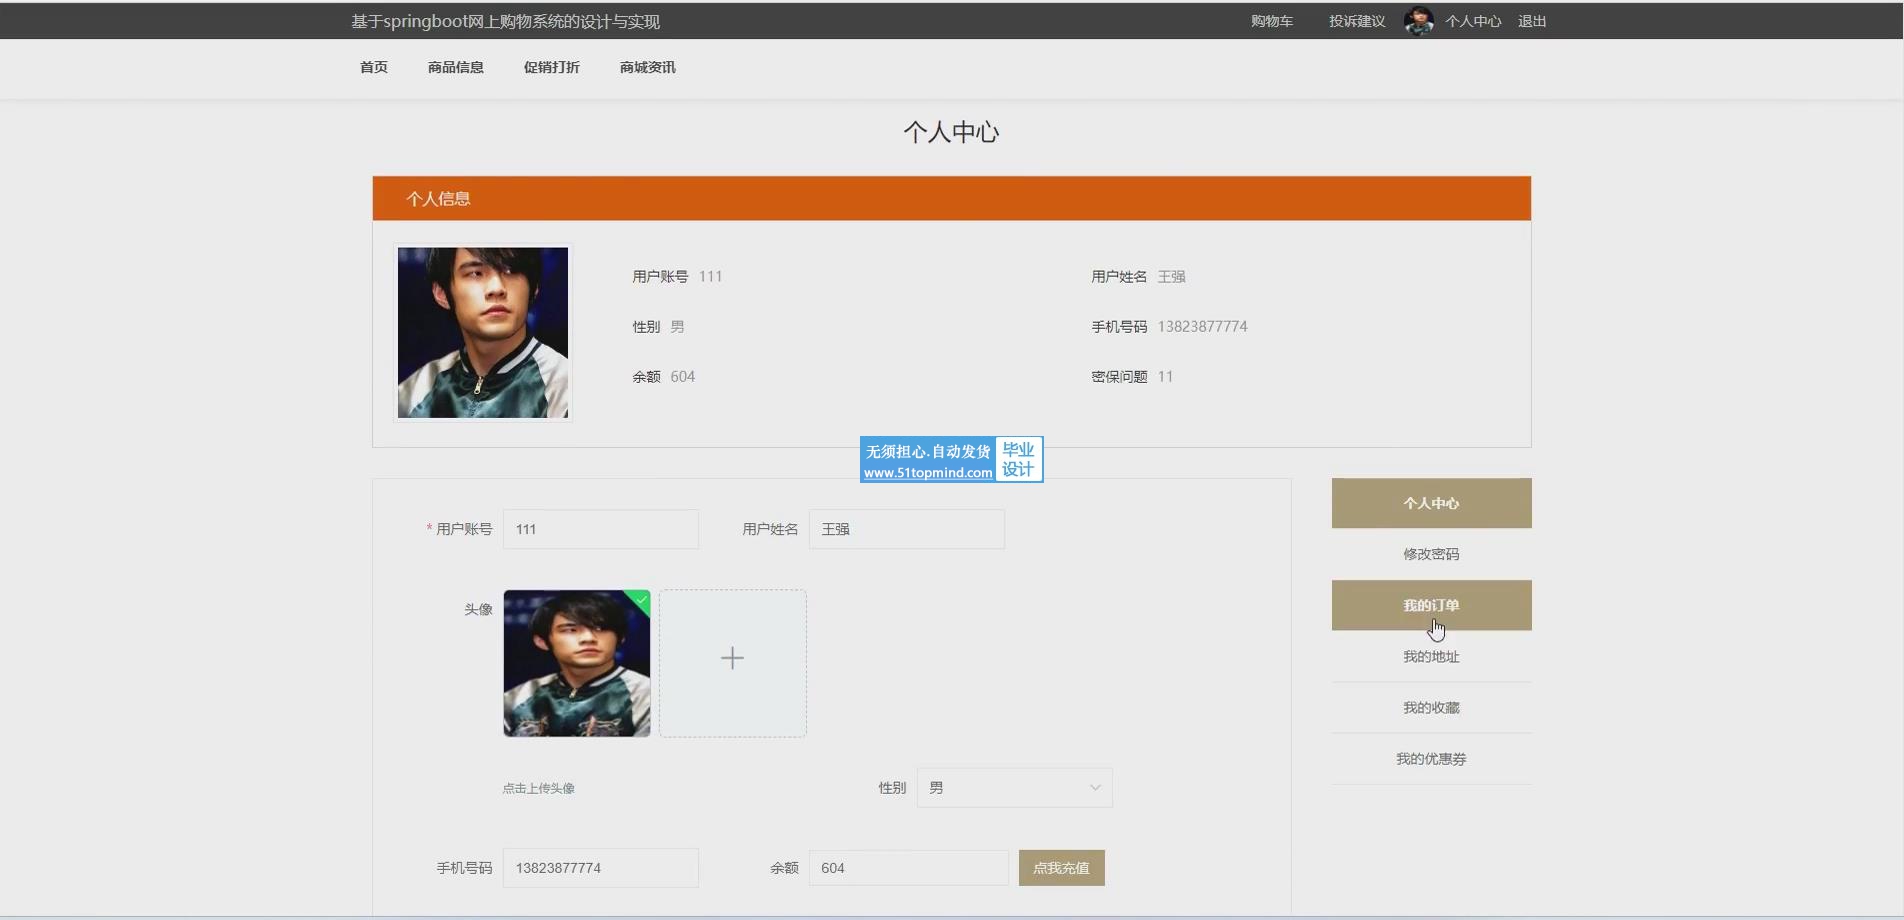Screen dimensions: 1904x920
Task: Click the uploaded avatar thumbnail in form
Action: tap(577, 663)
